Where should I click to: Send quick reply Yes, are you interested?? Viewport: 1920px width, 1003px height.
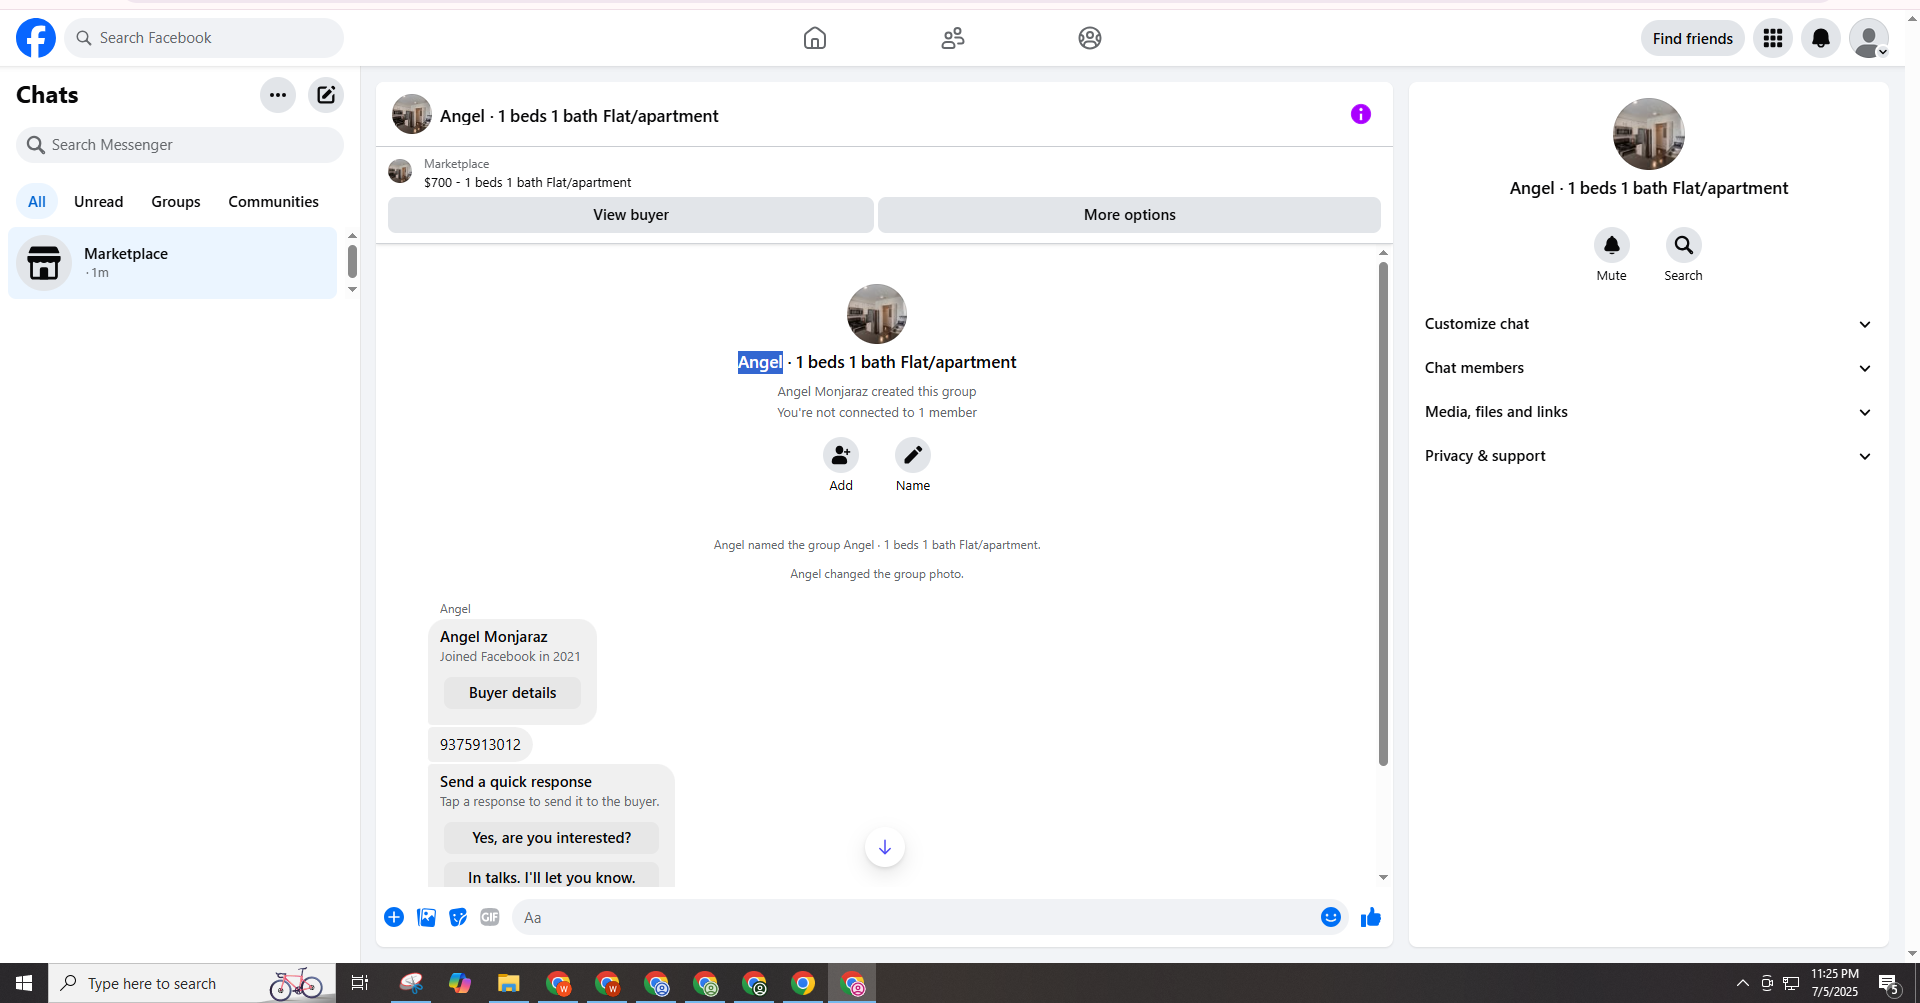tap(552, 838)
